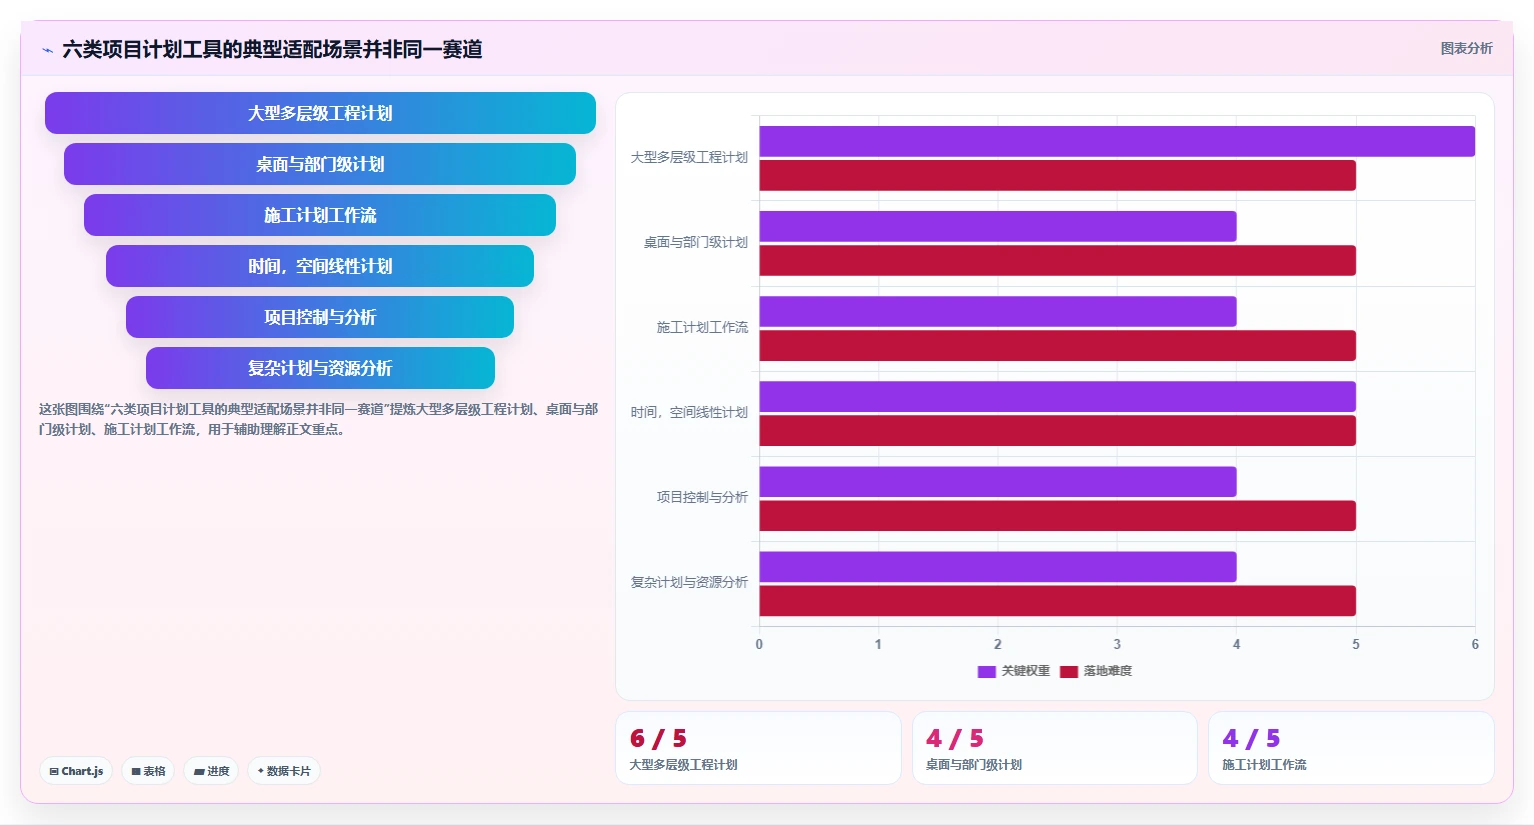Select the 时间，空间线性计划 funnel bar
Image resolution: width=1534 pixels, height=825 pixels.
[x=320, y=266]
